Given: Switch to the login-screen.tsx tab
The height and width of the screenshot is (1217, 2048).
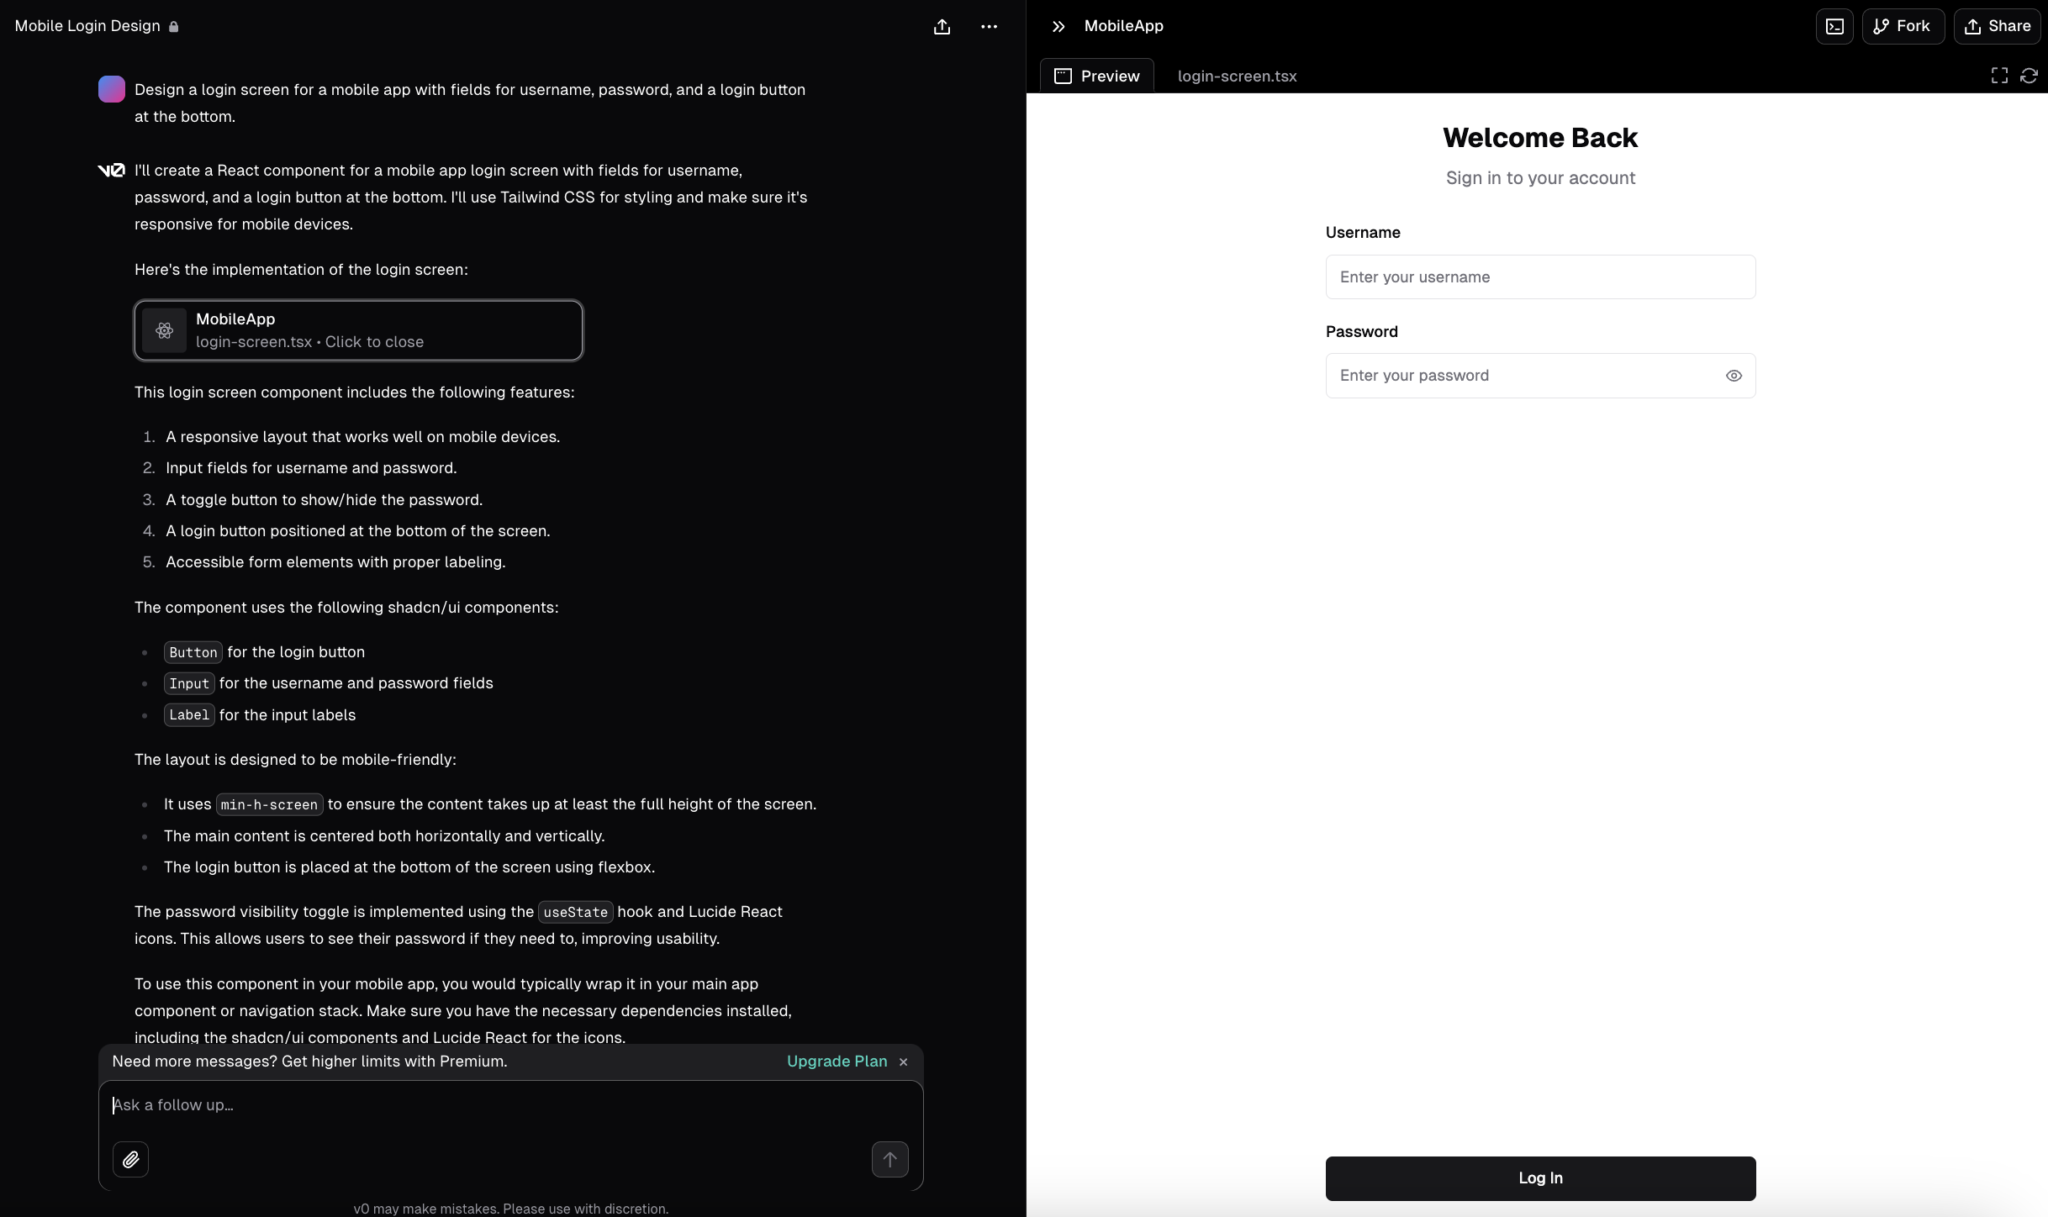Looking at the screenshot, I should 1237,75.
